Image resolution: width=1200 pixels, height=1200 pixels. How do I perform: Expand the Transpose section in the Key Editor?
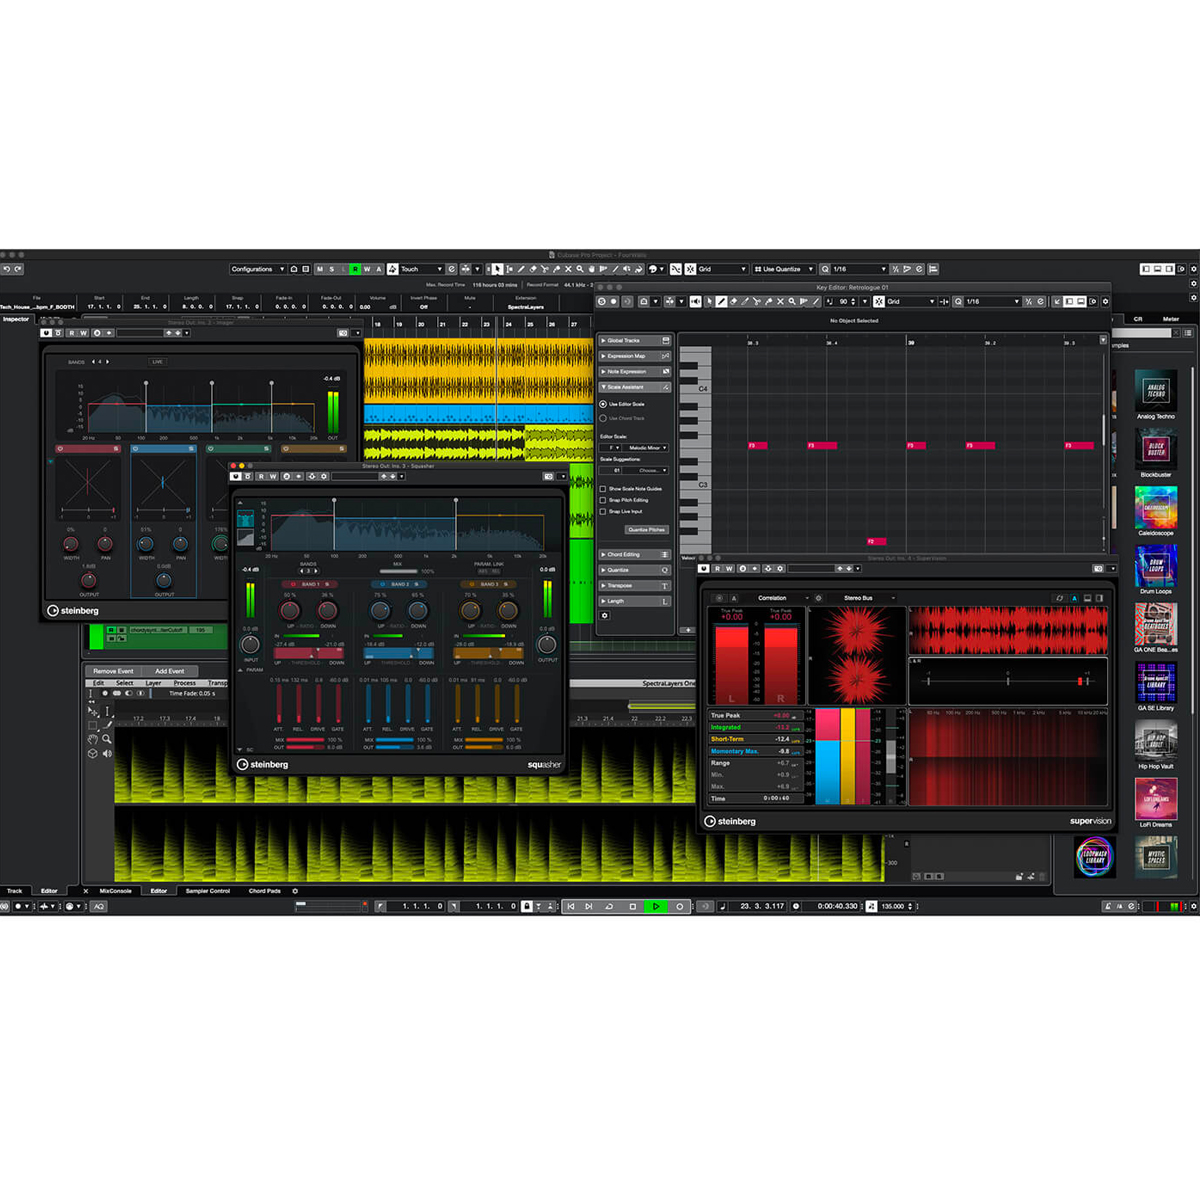[x=634, y=585]
